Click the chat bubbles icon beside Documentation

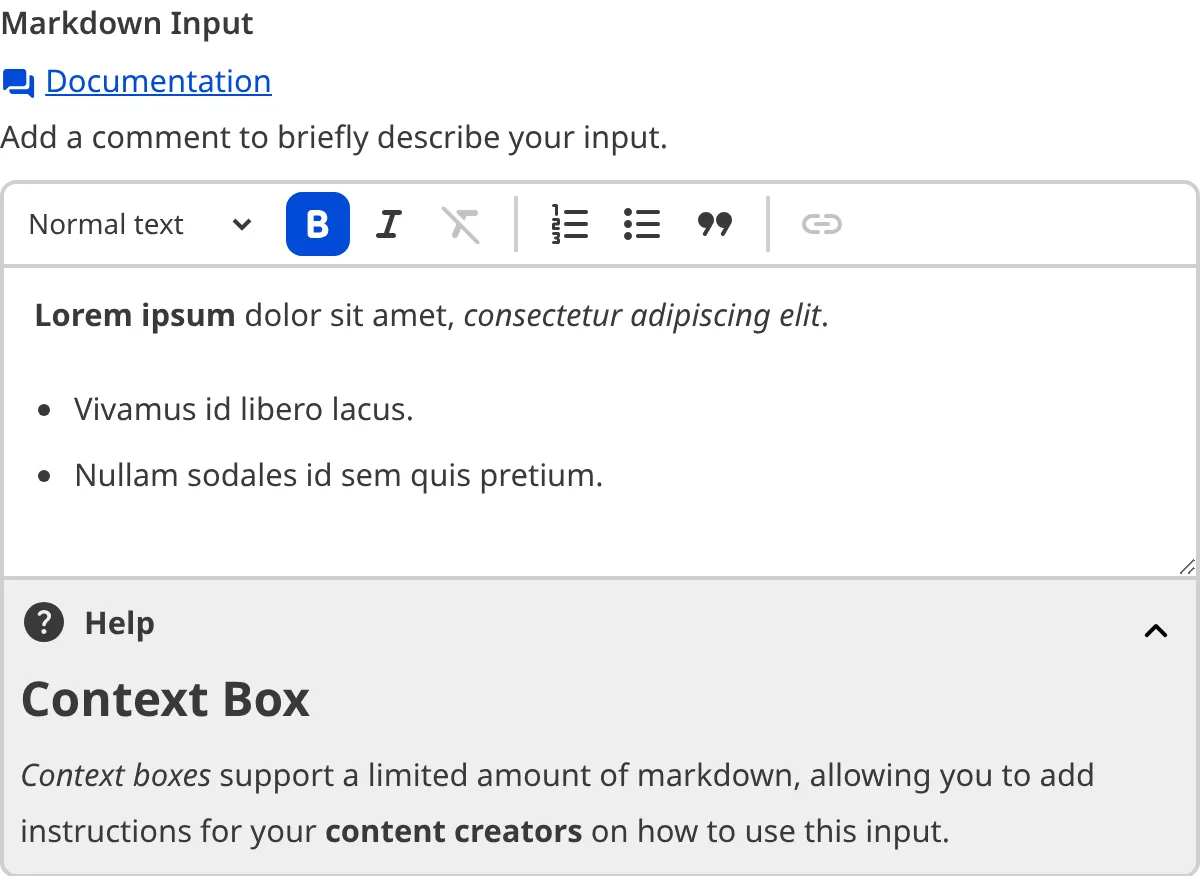(x=19, y=83)
